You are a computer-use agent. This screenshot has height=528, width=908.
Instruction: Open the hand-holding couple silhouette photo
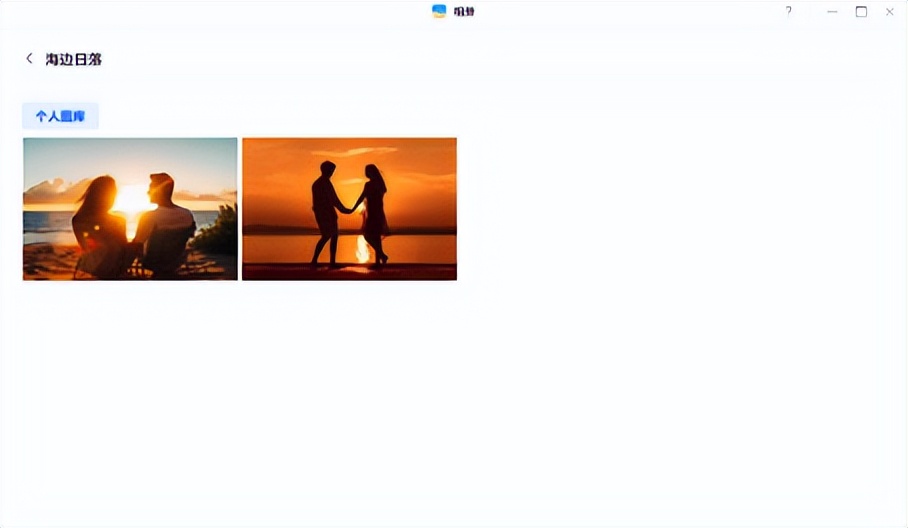pos(349,208)
